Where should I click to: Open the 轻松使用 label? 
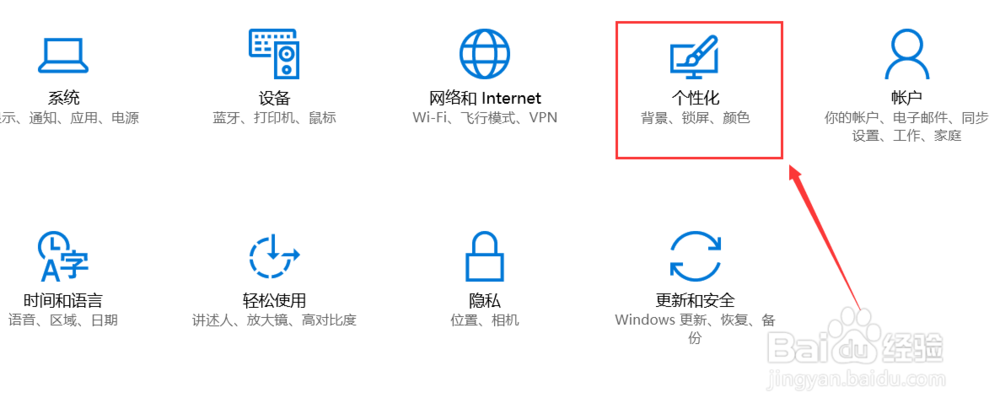274,300
